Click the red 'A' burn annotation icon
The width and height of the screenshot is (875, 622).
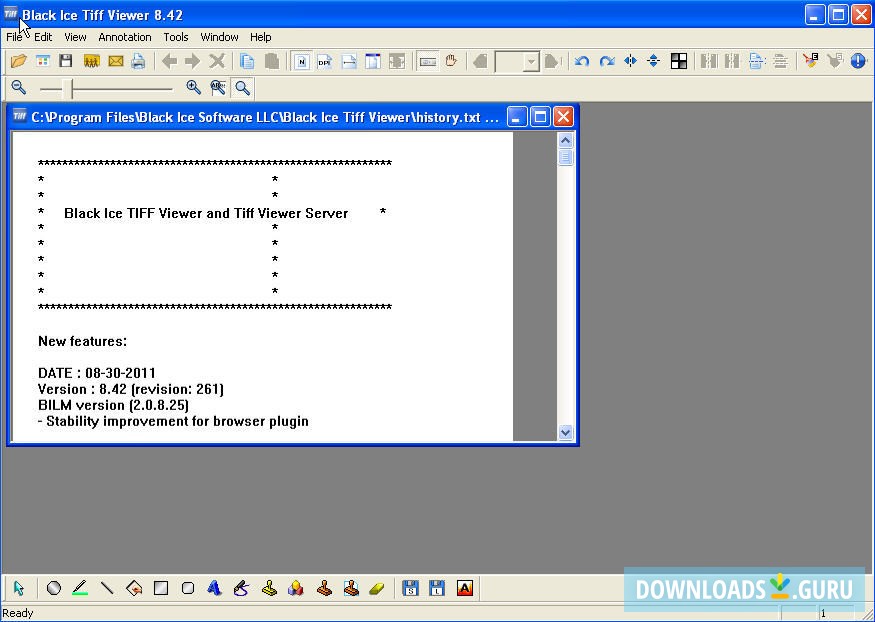coord(464,588)
